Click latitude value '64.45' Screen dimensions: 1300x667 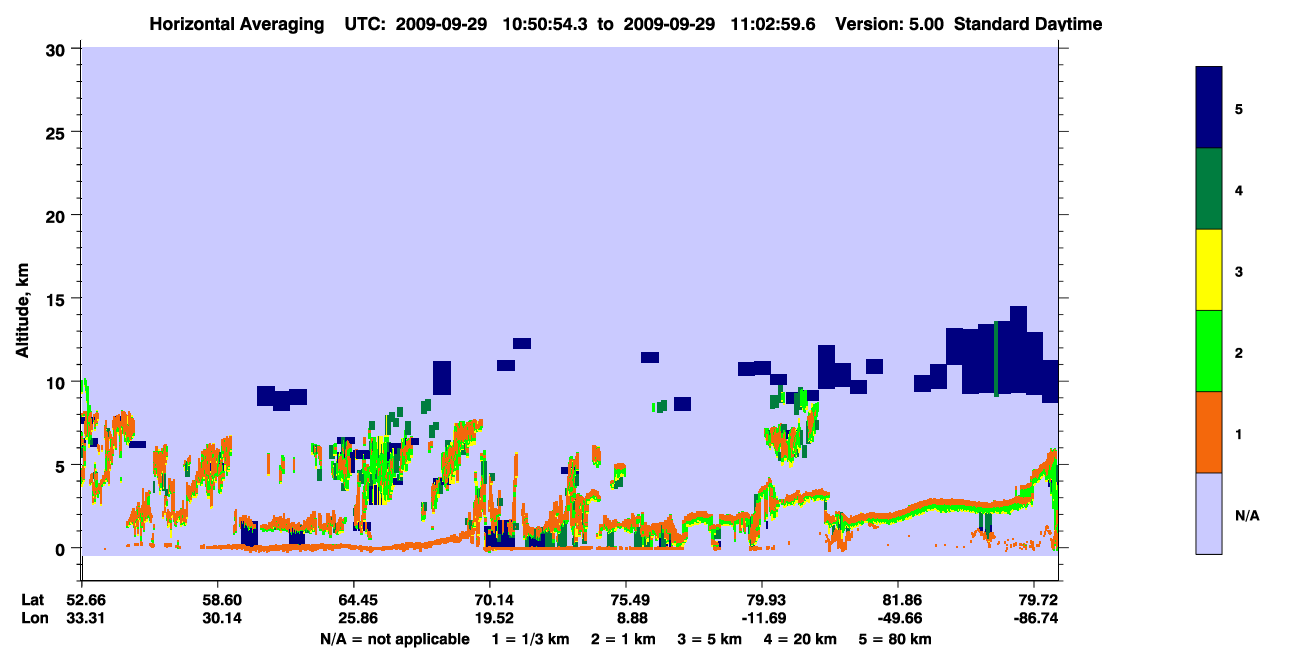(x=354, y=600)
